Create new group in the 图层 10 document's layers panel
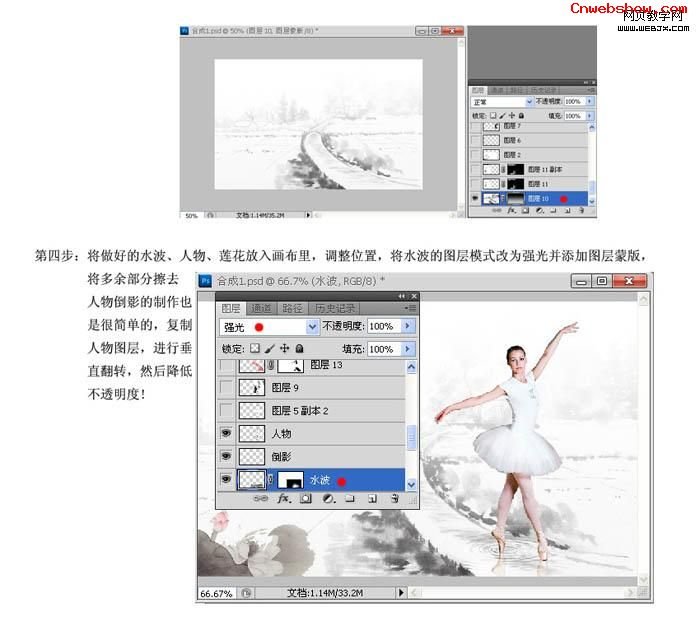This screenshot has width=700, height=626. [x=554, y=210]
